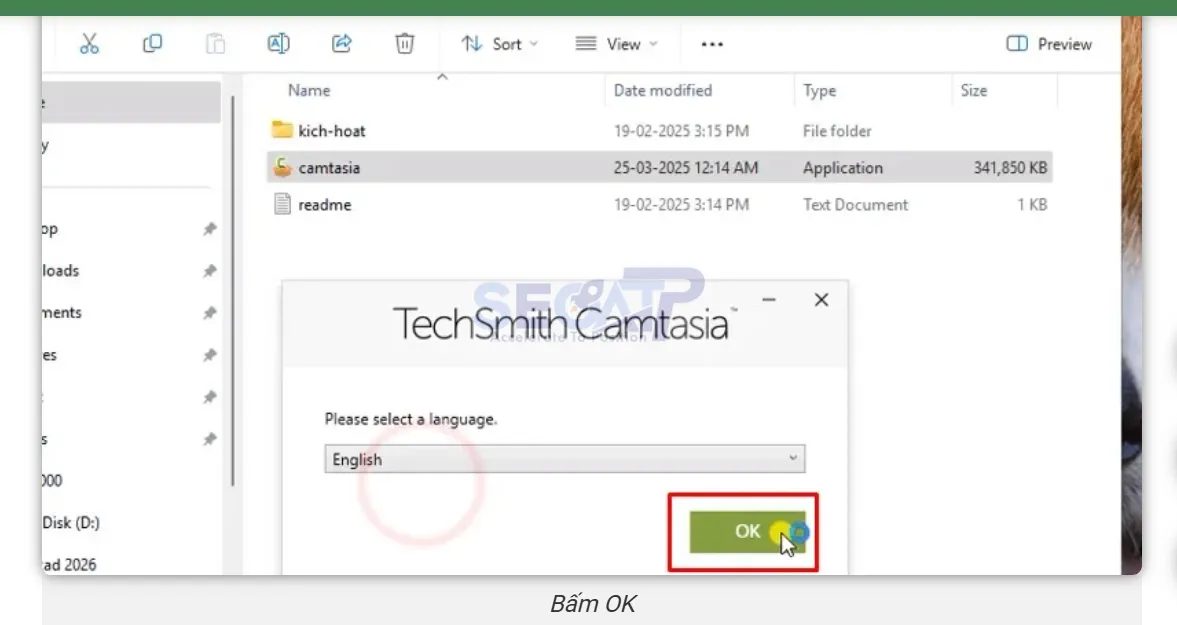The image size is (1177, 625).
Task: Open the See more ellipsis menu
Action: (711, 43)
